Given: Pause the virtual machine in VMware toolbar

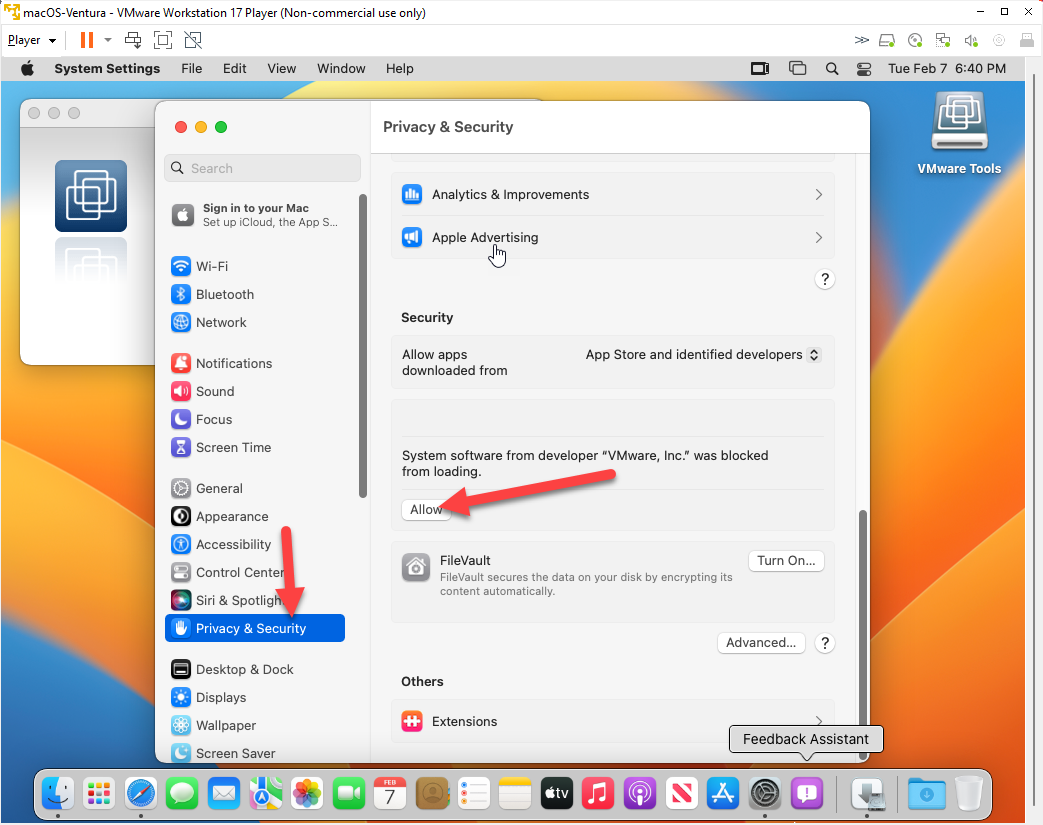Looking at the screenshot, I should tap(87, 40).
